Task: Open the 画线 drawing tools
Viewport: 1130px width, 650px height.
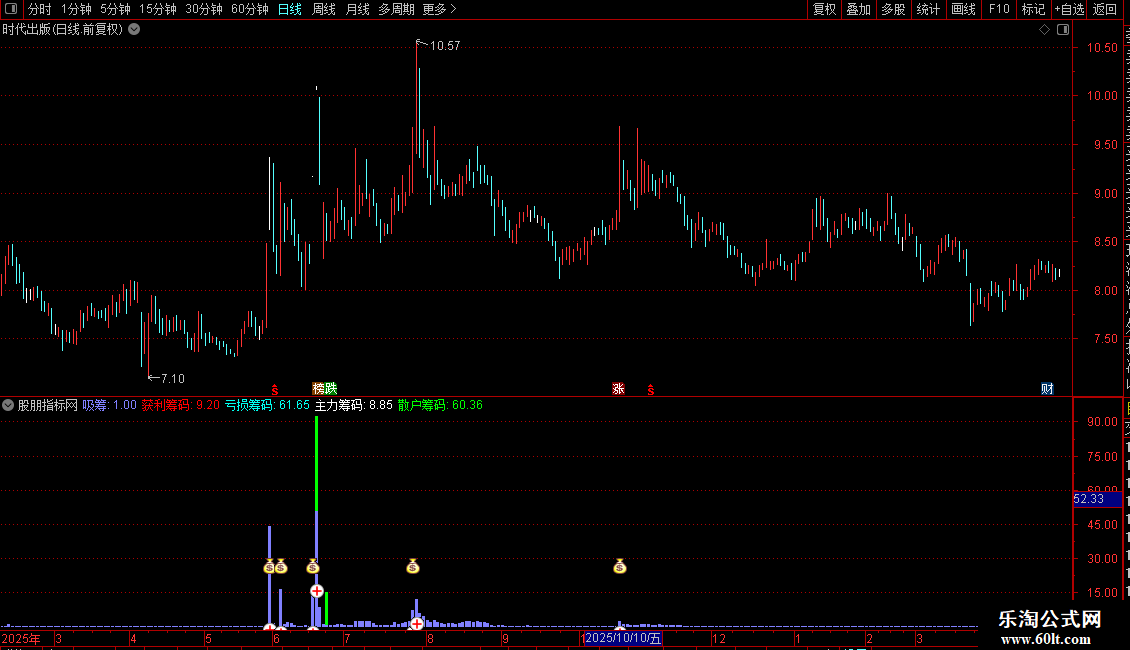Action: [963, 9]
